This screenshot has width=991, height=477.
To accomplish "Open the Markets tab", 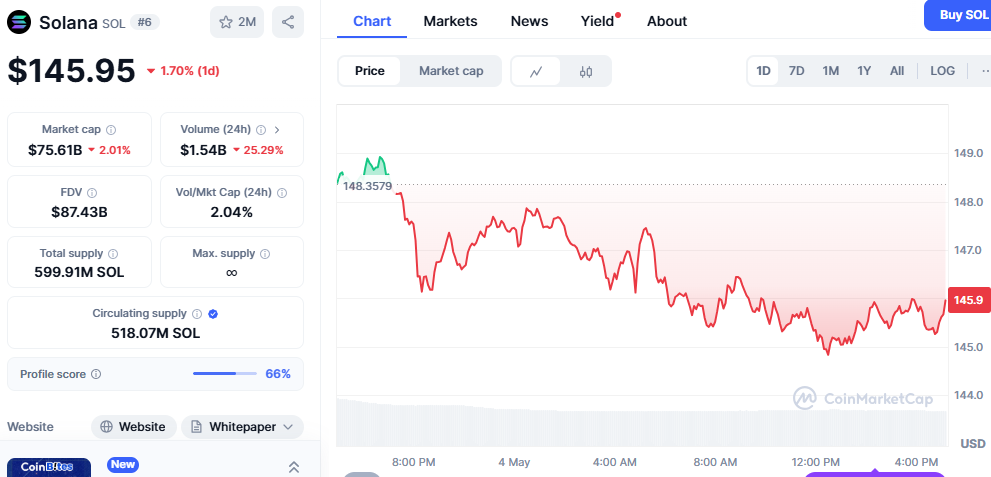I will pyautogui.click(x=450, y=21).
